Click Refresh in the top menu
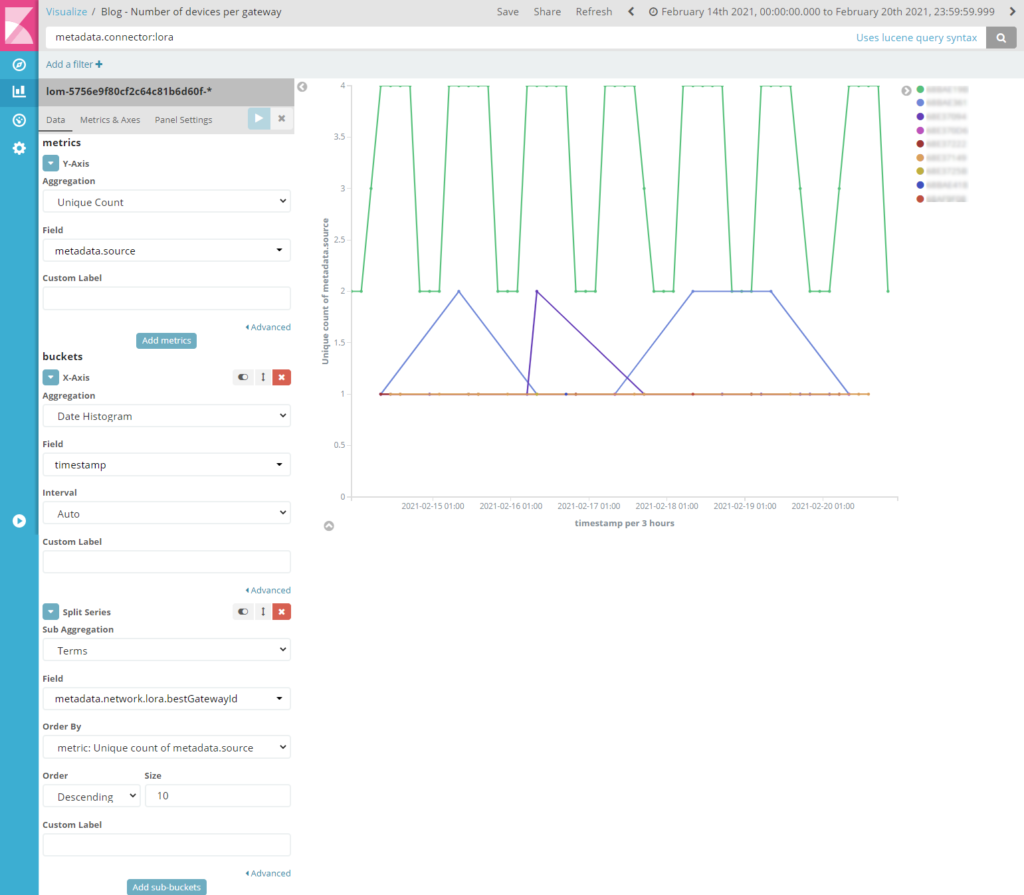This screenshot has height=895, width=1024. pyautogui.click(x=594, y=12)
